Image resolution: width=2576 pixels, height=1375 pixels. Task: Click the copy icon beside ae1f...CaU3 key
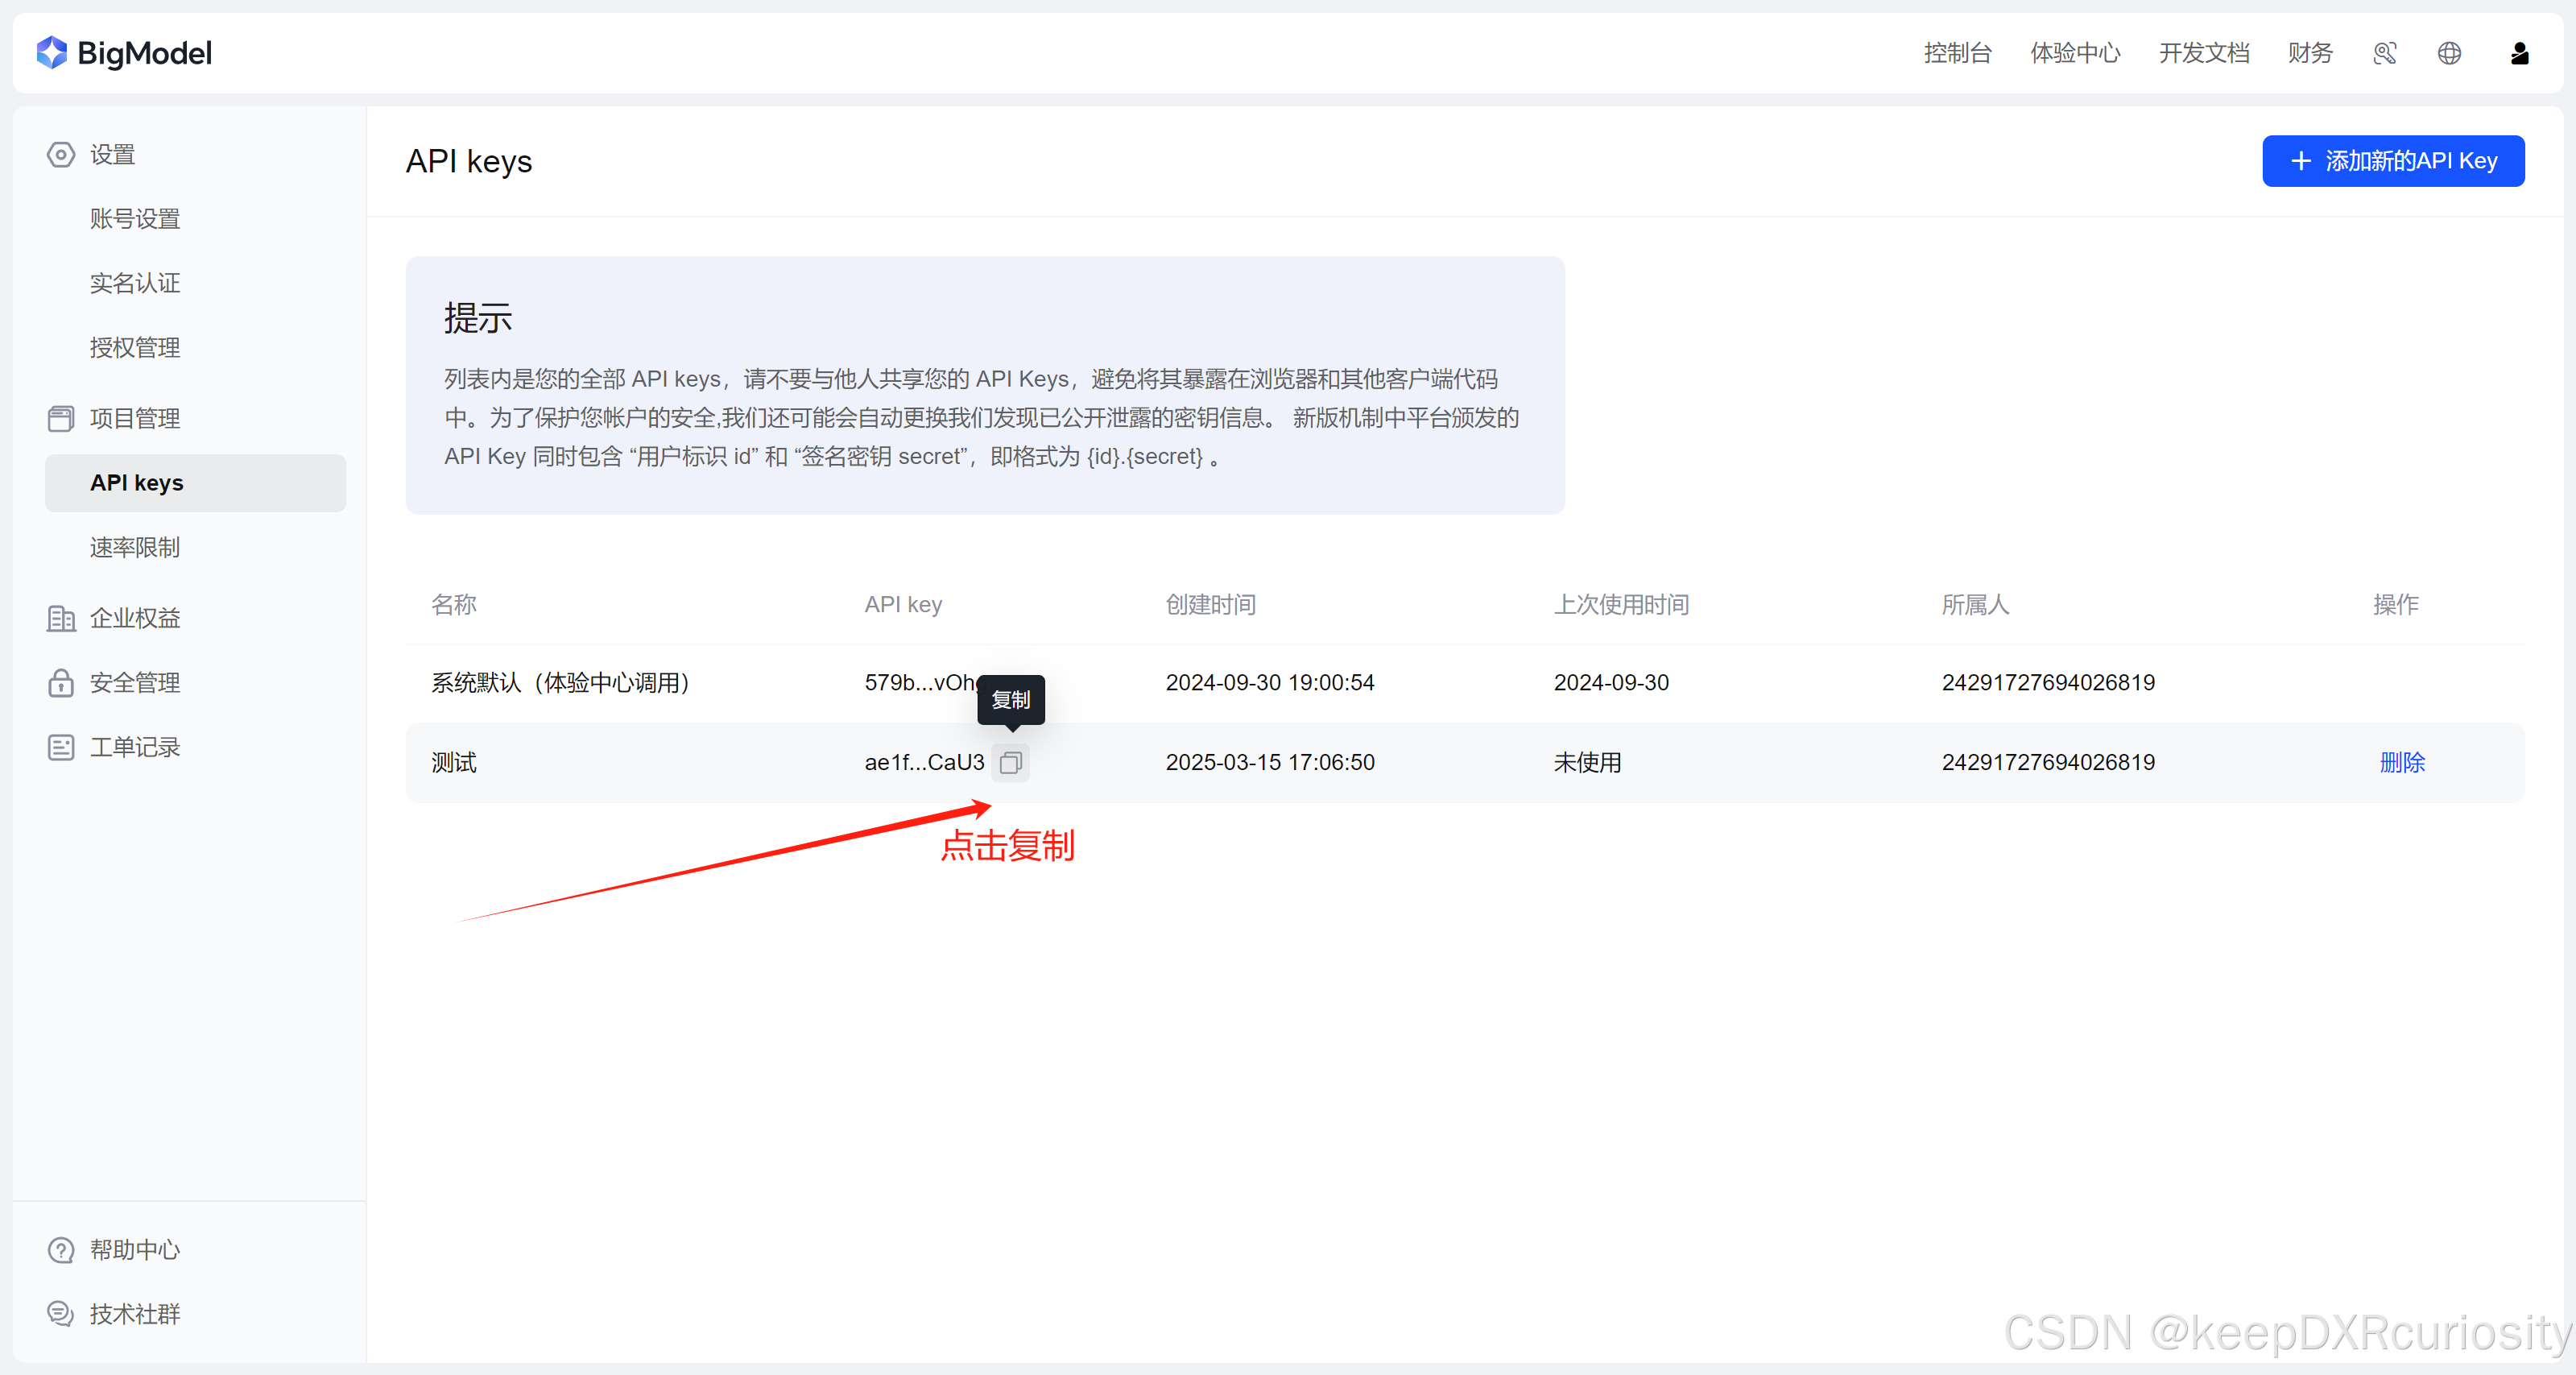[x=1010, y=763]
